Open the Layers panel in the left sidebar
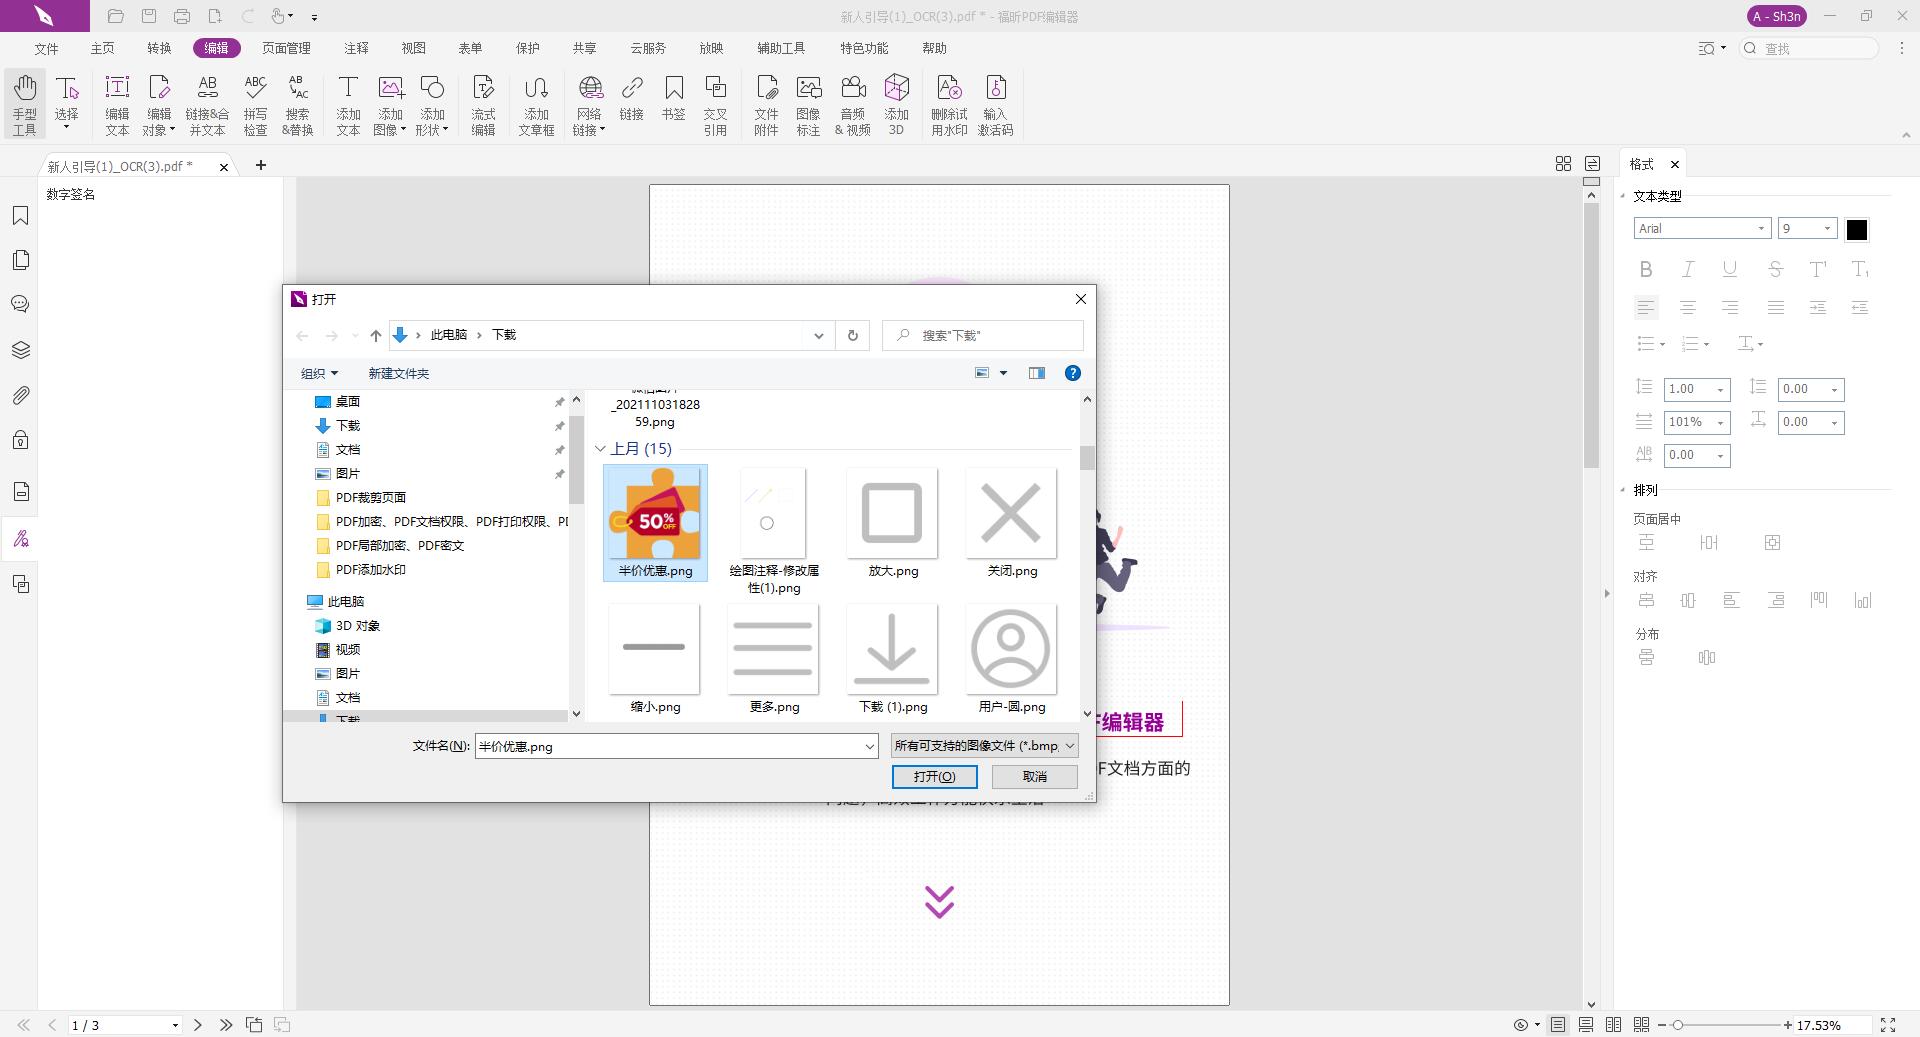Viewport: 1920px width, 1037px height. tap(20, 350)
